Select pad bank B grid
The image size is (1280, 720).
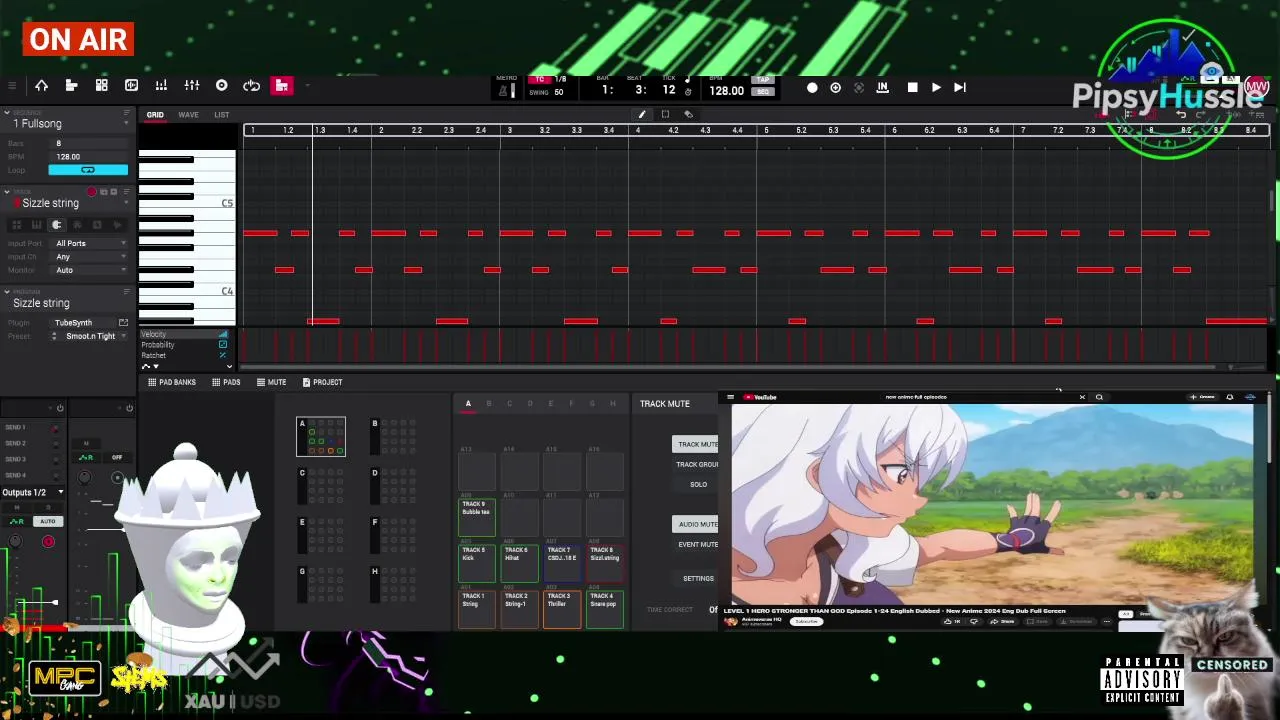tap(394, 437)
